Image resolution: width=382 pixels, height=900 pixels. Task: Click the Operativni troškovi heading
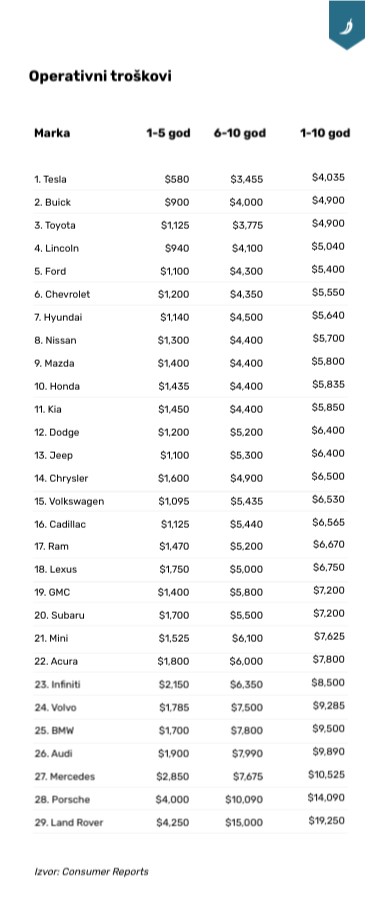(x=100, y=76)
